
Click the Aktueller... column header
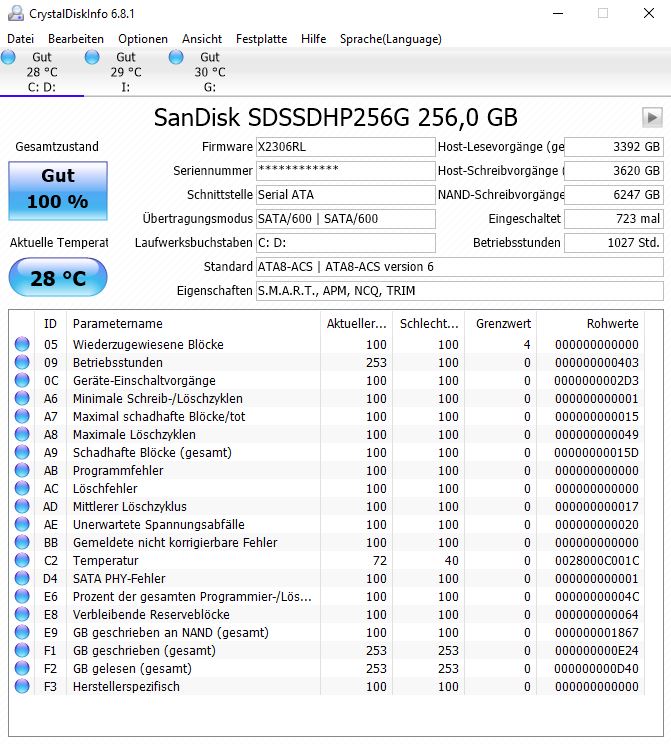pos(356,324)
